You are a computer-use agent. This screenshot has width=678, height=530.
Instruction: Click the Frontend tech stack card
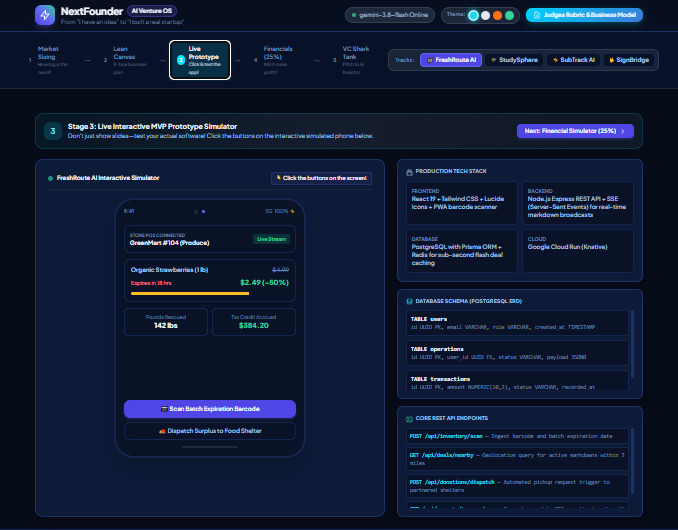point(461,203)
